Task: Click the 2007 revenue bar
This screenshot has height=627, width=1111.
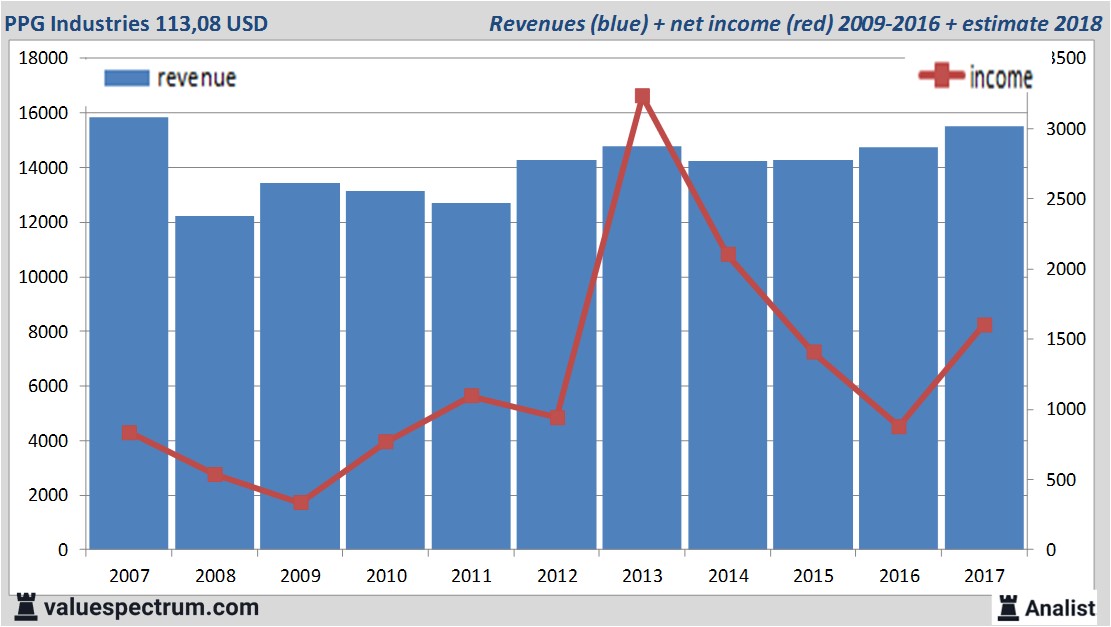Action: [x=129, y=333]
